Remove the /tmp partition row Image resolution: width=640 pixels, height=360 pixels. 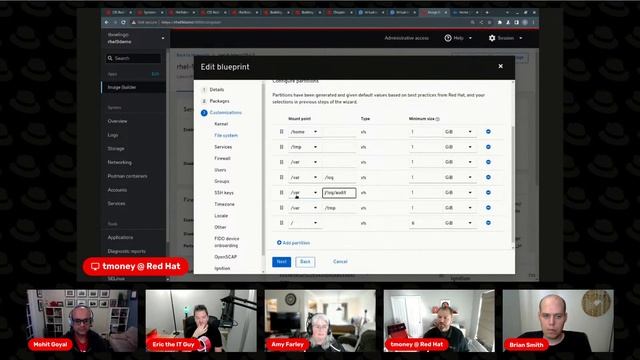point(488,147)
